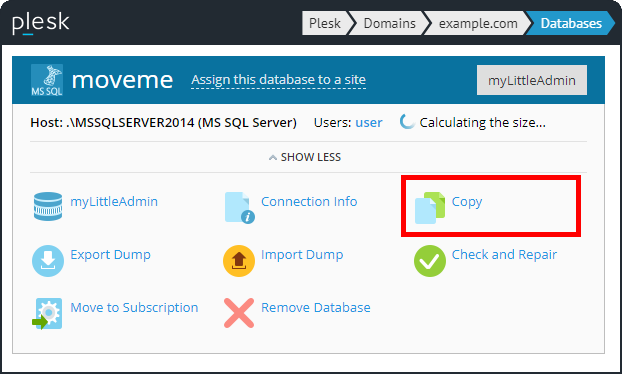
Task: Collapse details with SHOW LESS
Action: click(x=305, y=157)
